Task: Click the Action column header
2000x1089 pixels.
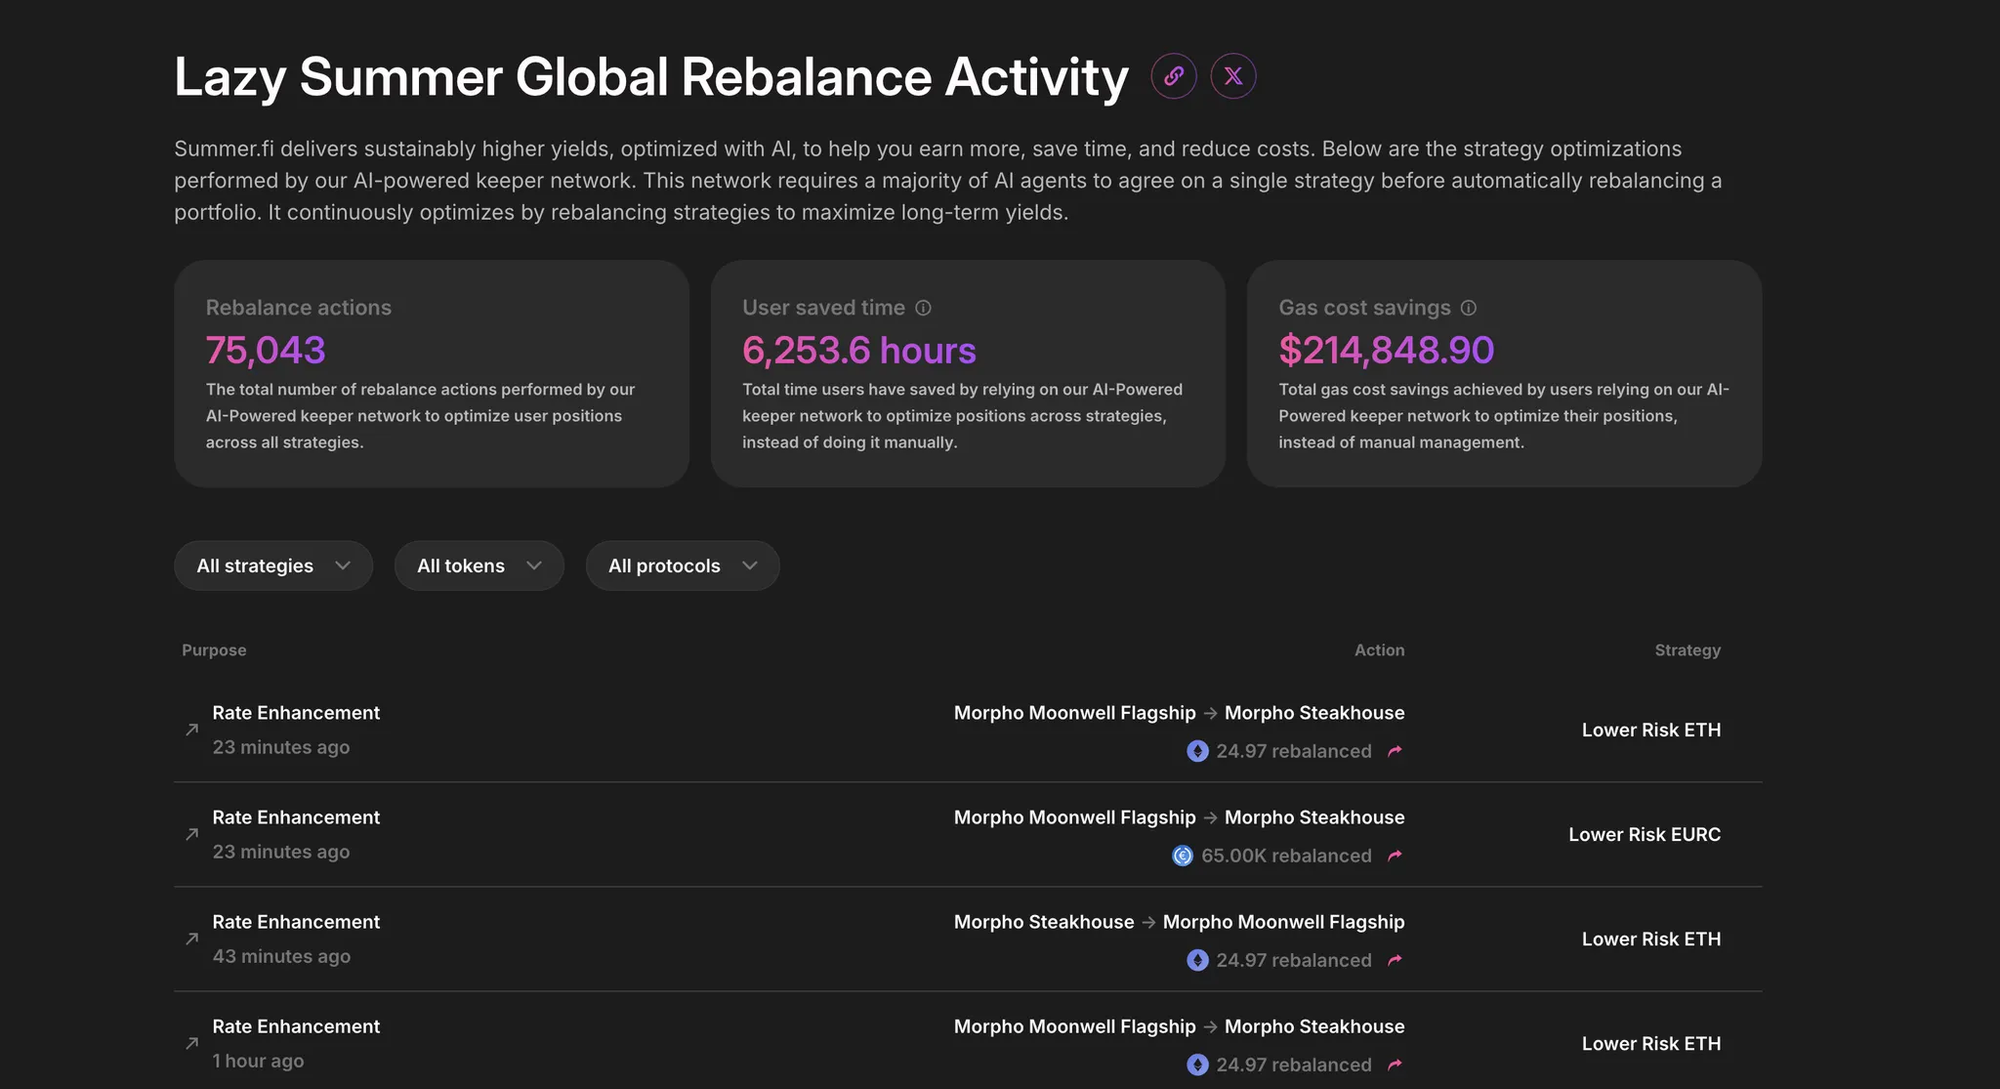Action: point(1379,650)
